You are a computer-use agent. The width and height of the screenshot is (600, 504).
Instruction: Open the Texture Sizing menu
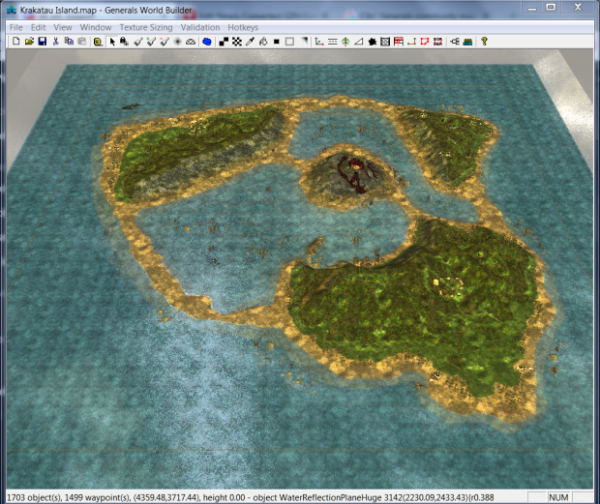pyautogui.click(x=146, y=28)
